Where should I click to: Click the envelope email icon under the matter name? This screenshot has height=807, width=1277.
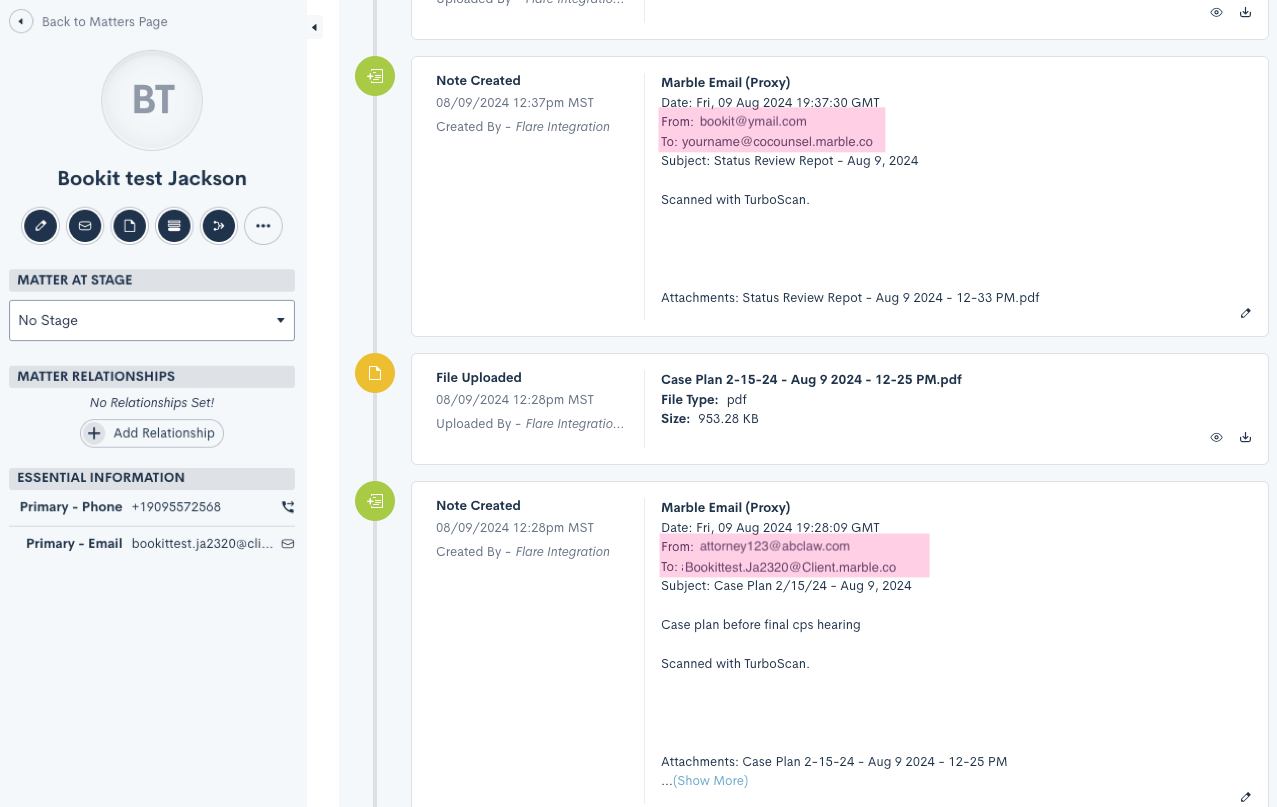85,226
